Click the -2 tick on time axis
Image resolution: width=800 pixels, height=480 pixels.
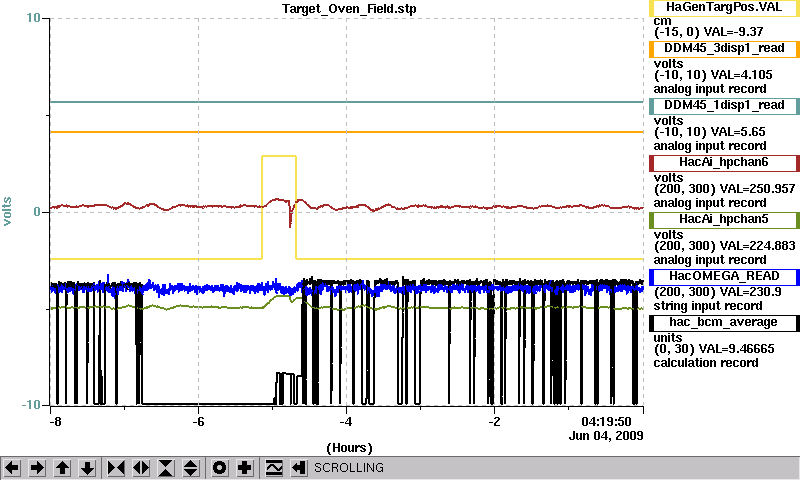(x=494, y=422)
